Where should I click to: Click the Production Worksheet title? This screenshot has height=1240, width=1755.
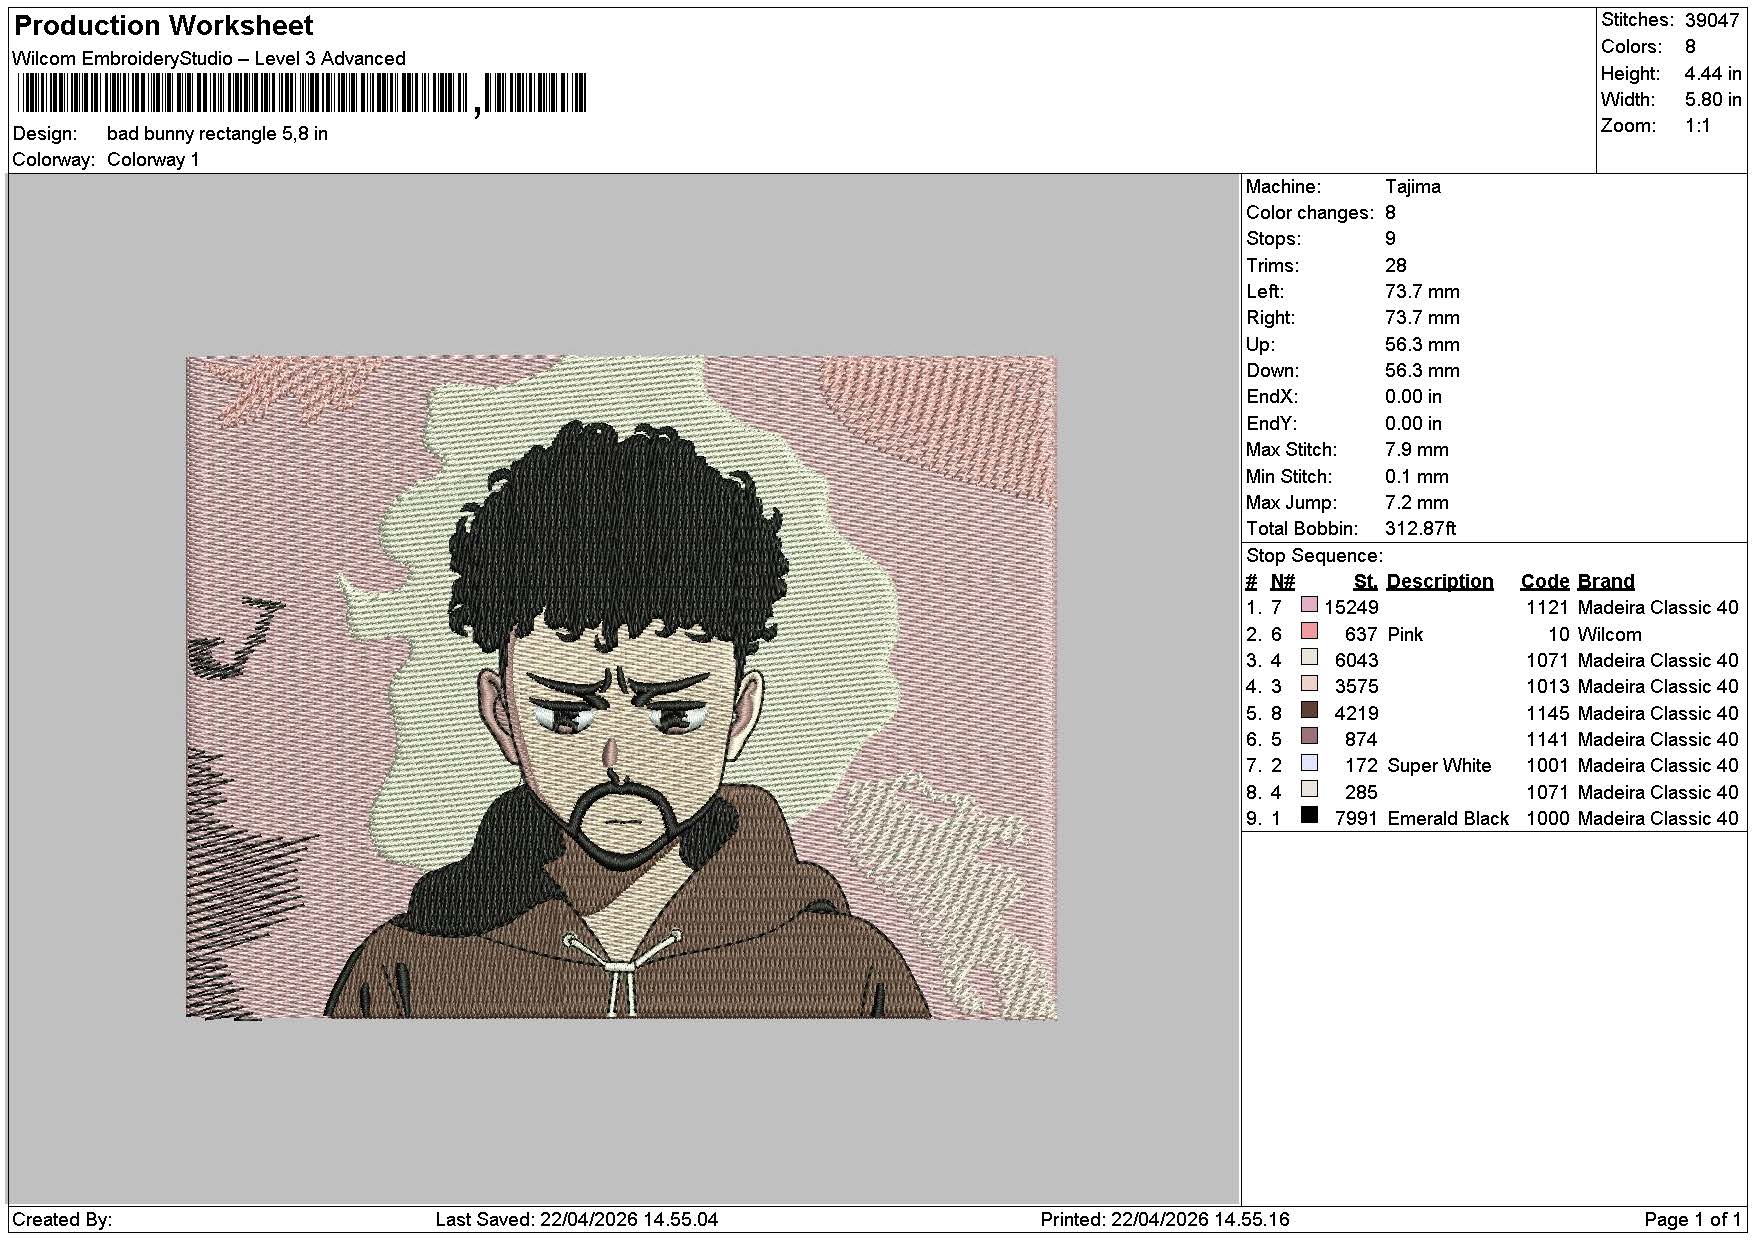pyautogui.click(x=164, y=26)
